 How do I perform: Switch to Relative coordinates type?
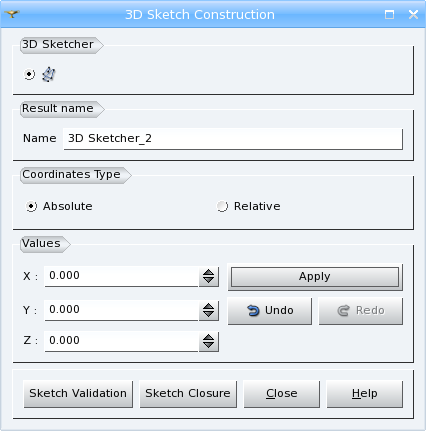pos(222,206)
